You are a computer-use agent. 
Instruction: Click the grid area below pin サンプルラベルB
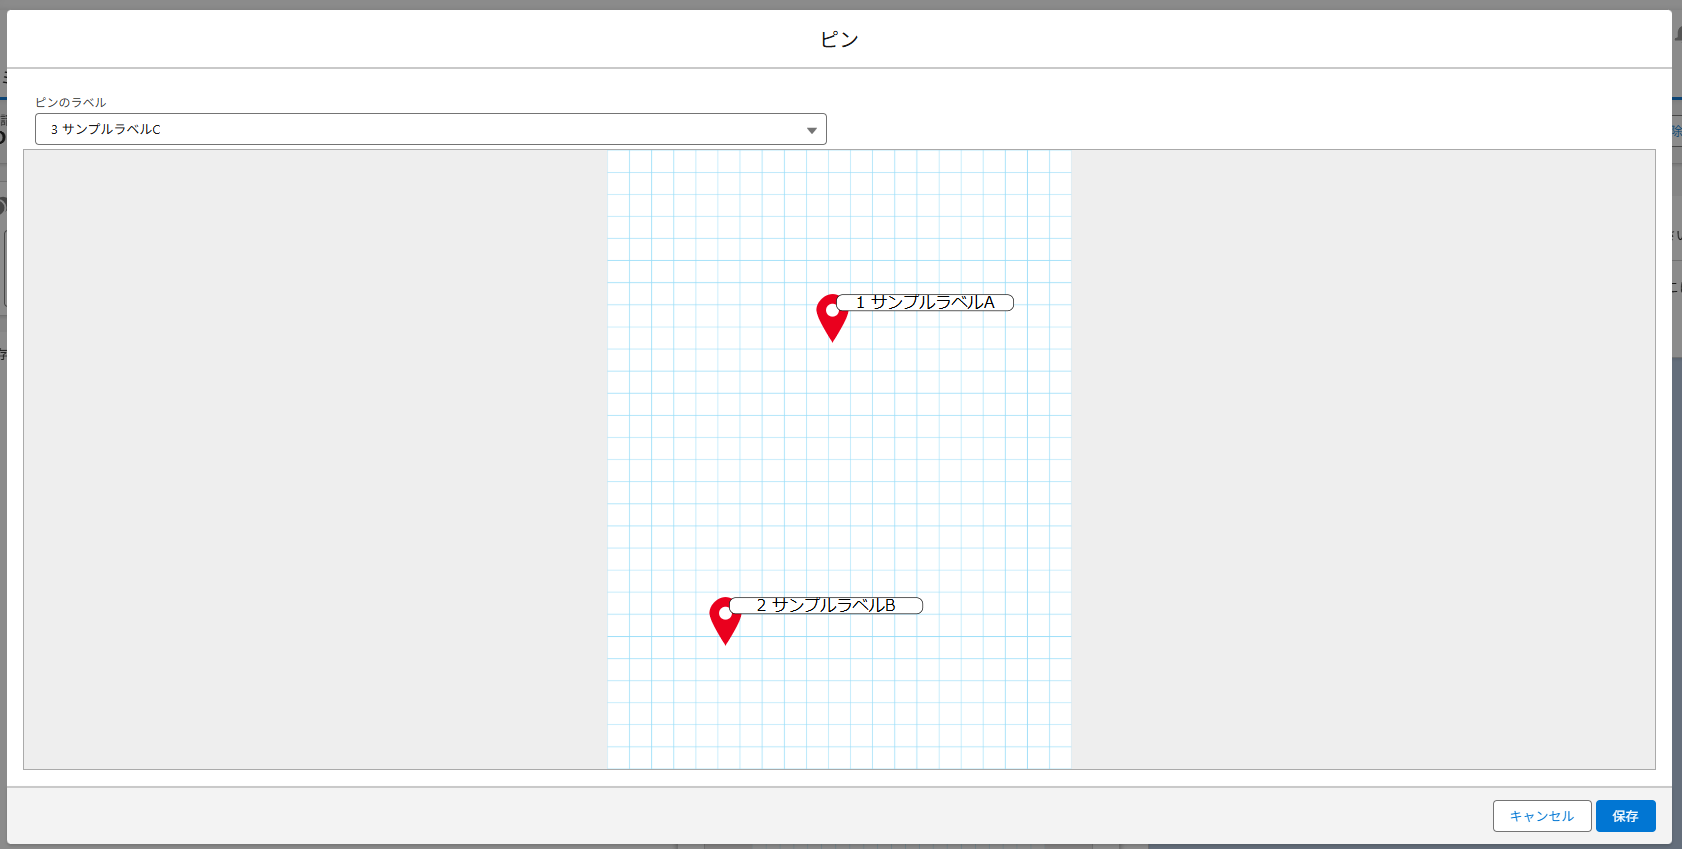pos(780,710)
